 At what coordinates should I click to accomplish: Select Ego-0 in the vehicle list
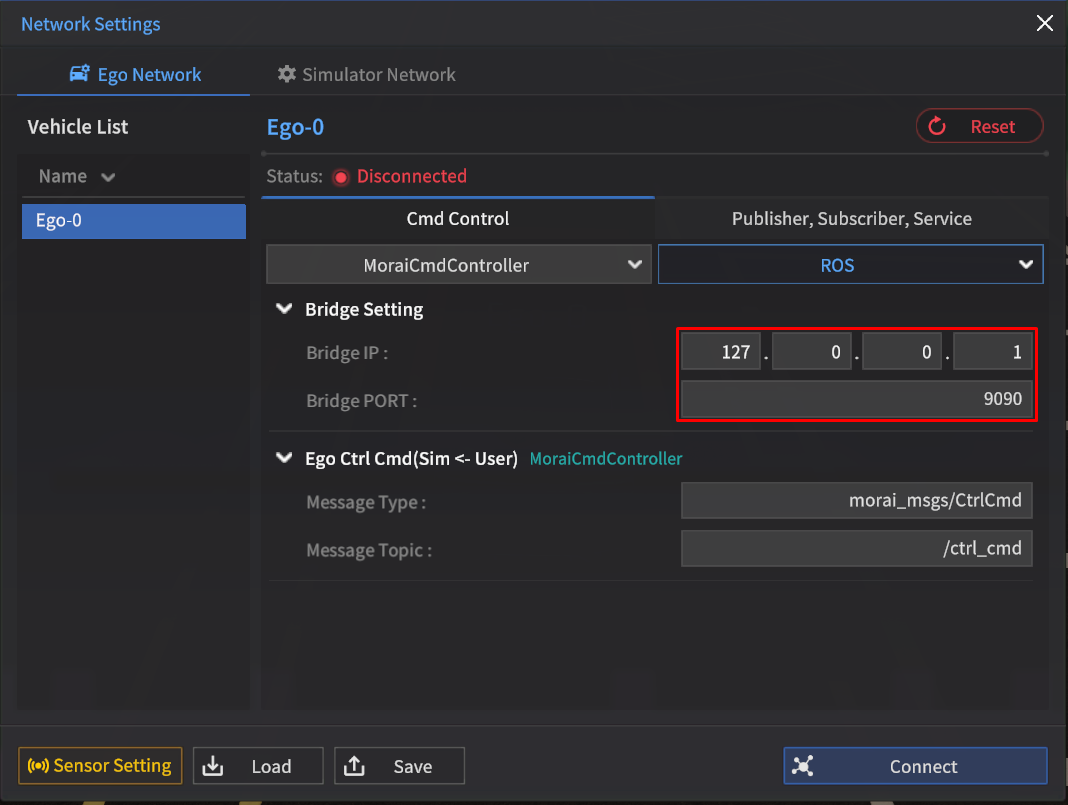133,221
